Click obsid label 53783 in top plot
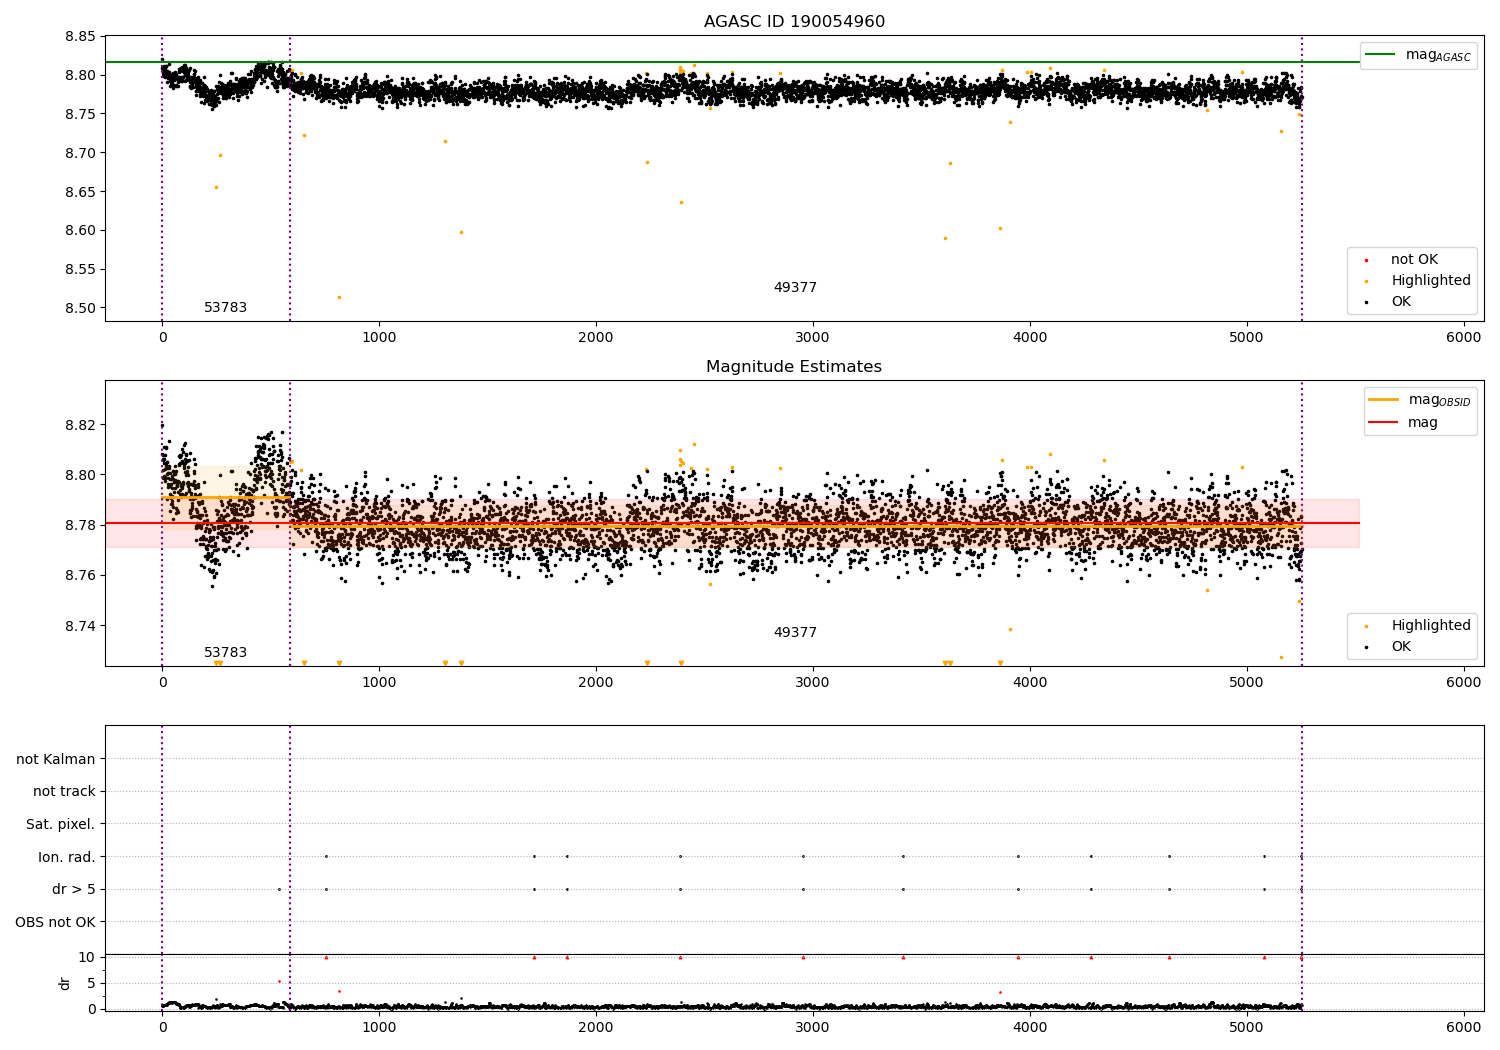1500x1050 pixels. click(226, 308)
